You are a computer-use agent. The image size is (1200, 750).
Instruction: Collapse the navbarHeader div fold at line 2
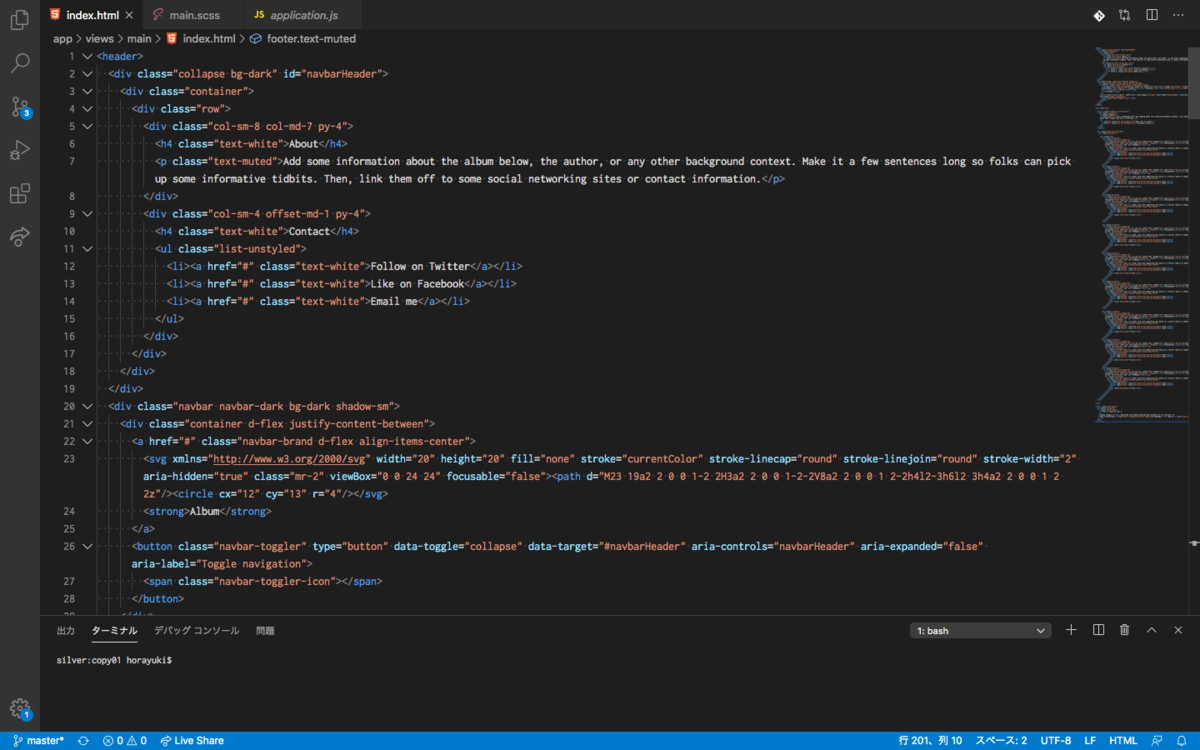87,74
